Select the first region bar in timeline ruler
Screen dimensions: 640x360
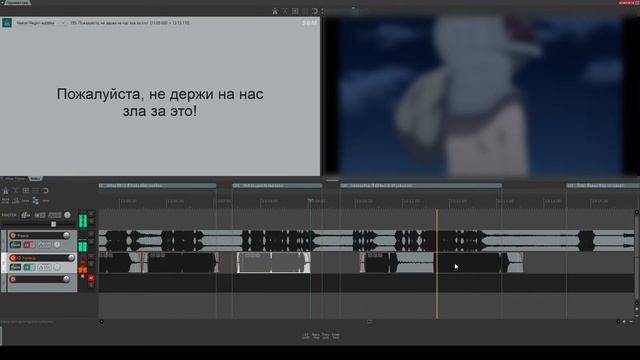157,186
